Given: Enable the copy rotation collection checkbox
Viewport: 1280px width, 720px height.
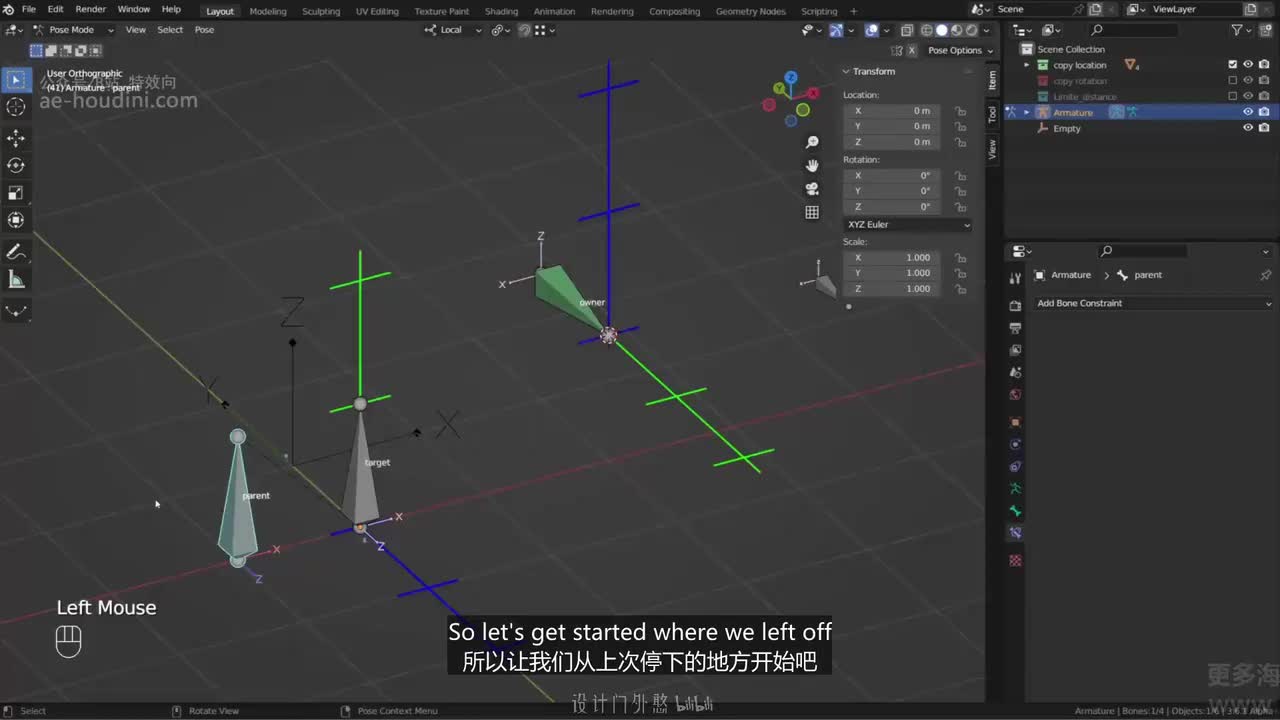Looking at the screenshot, I should point(1233,81).
